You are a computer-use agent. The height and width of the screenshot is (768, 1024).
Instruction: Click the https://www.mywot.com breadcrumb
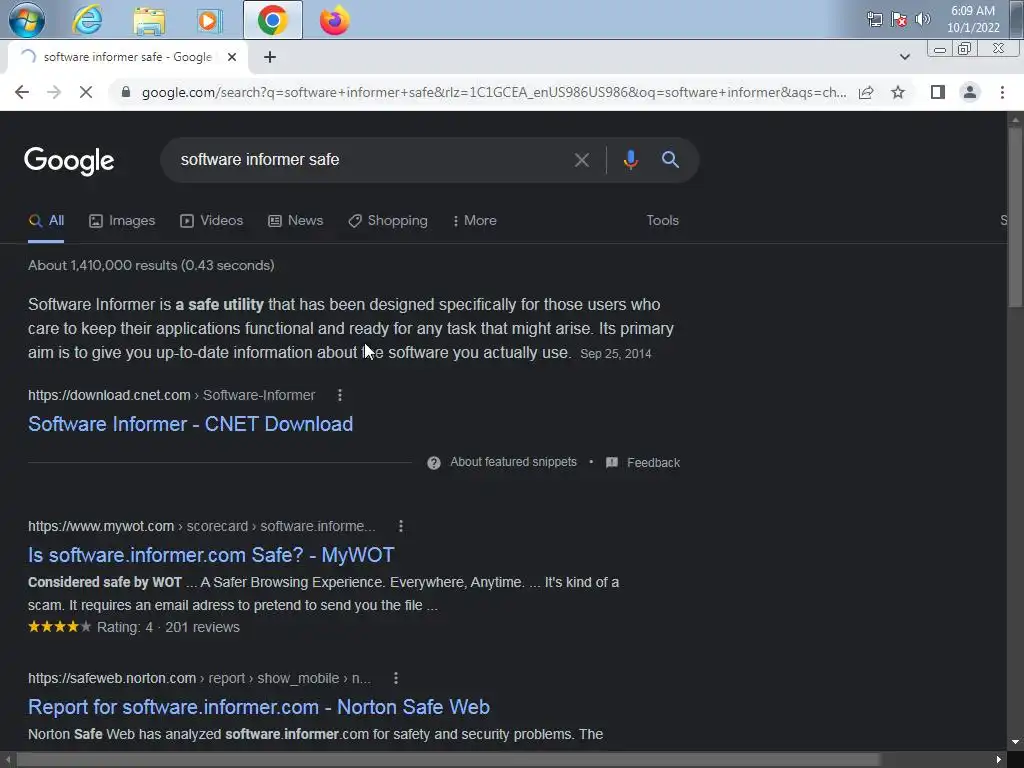point(101,526)
